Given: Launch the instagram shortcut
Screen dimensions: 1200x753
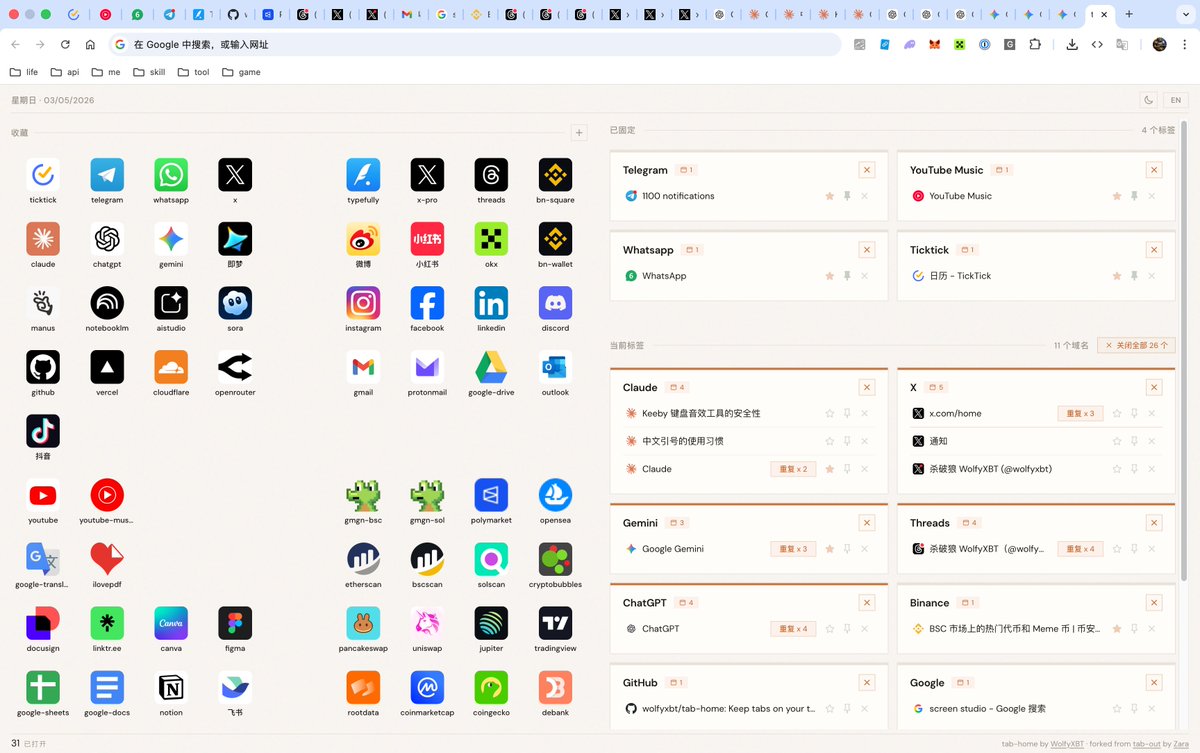Looking at the screenshot, I should point(363,303).
